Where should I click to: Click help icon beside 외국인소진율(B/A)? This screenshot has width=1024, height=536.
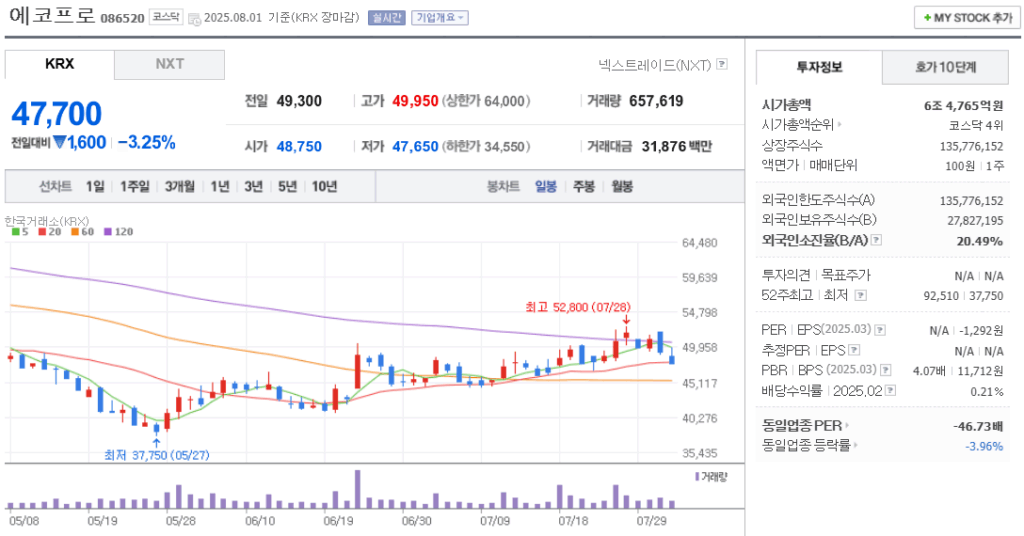coord(876,240)
